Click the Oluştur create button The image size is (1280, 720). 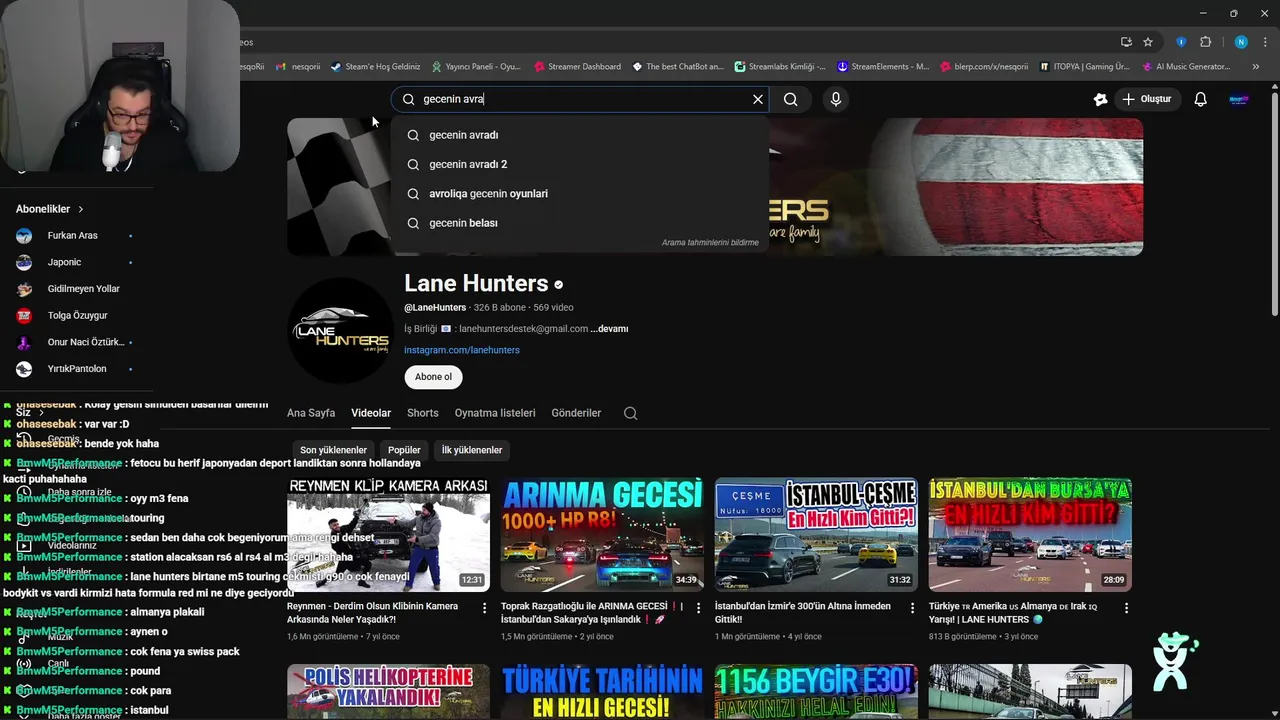coord(1146,99)
